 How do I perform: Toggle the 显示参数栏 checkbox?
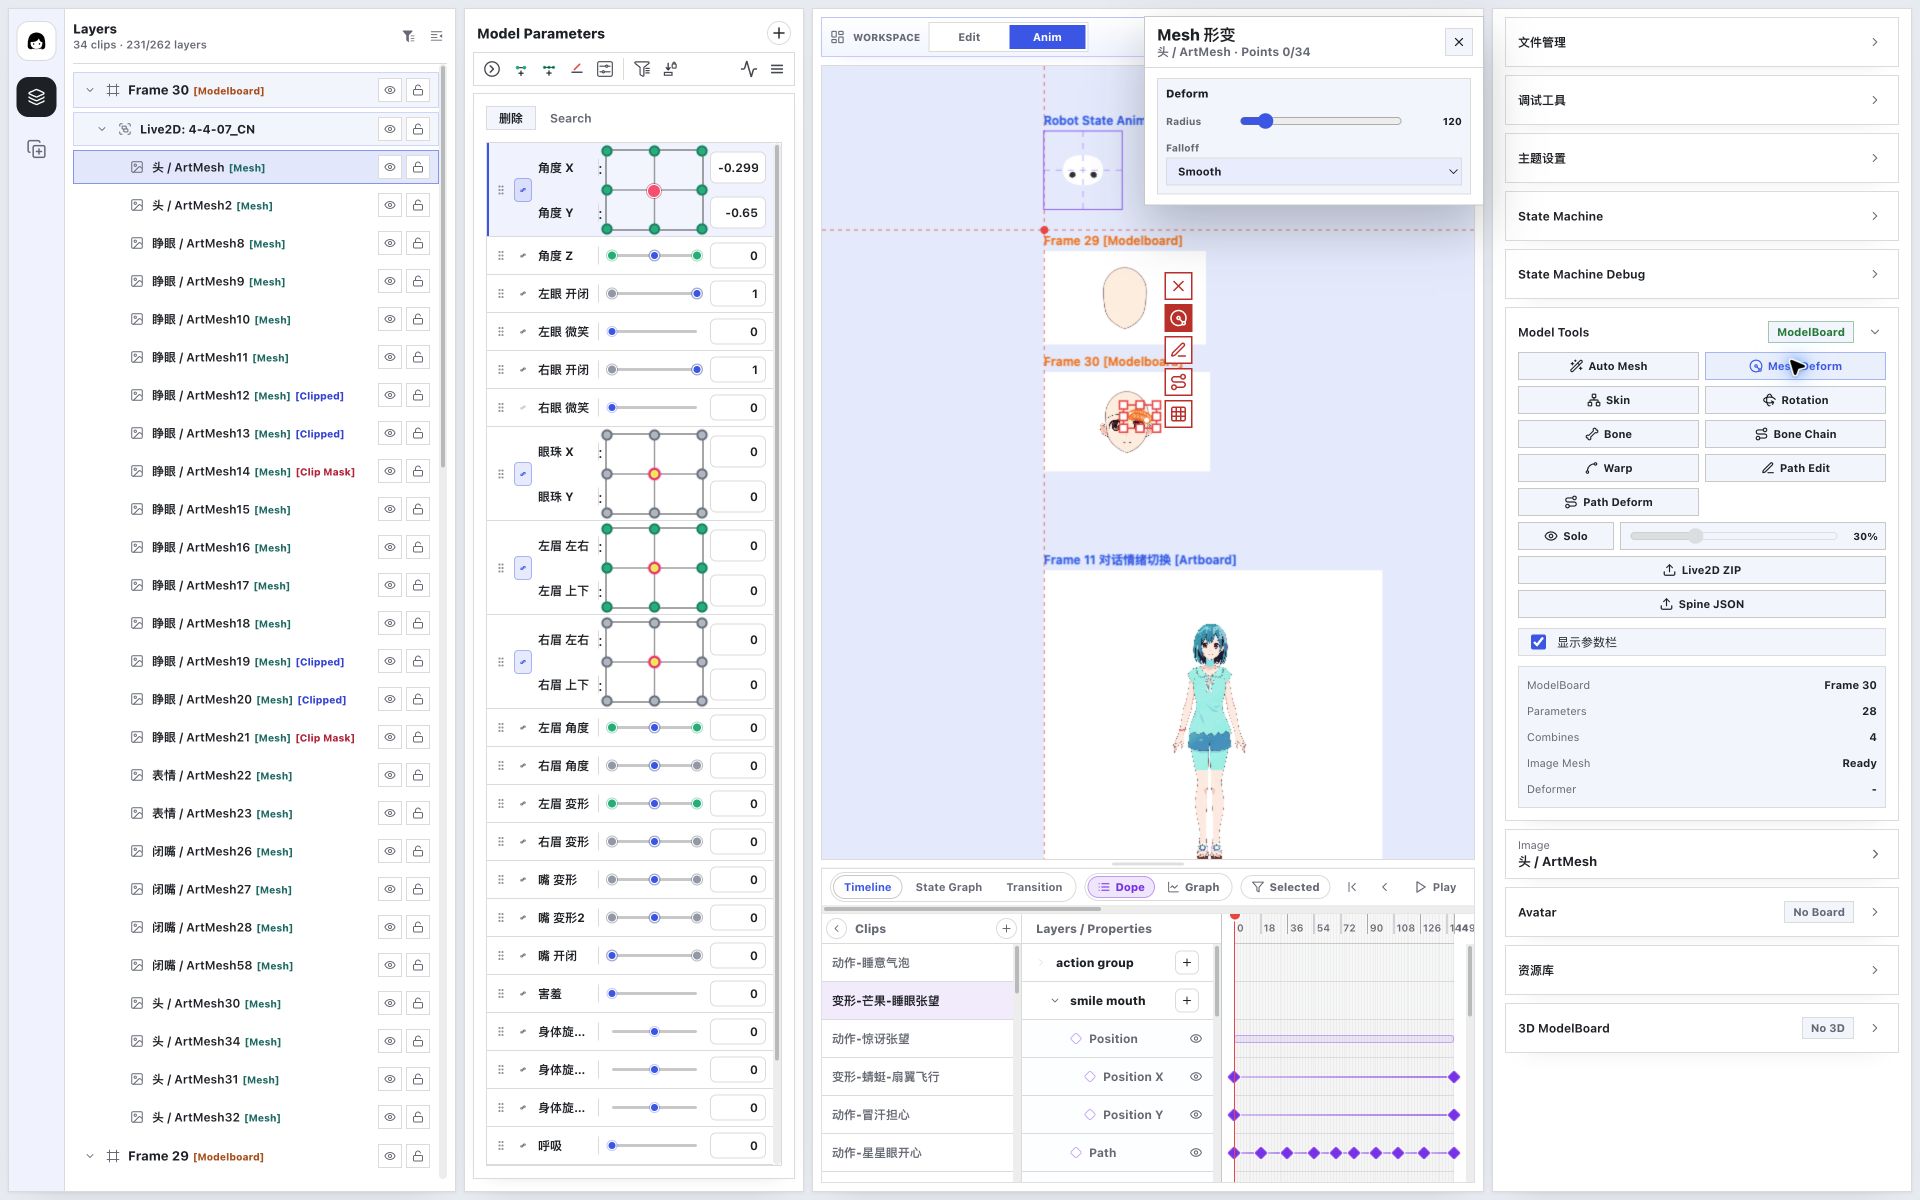click(x=1538, y=642)
